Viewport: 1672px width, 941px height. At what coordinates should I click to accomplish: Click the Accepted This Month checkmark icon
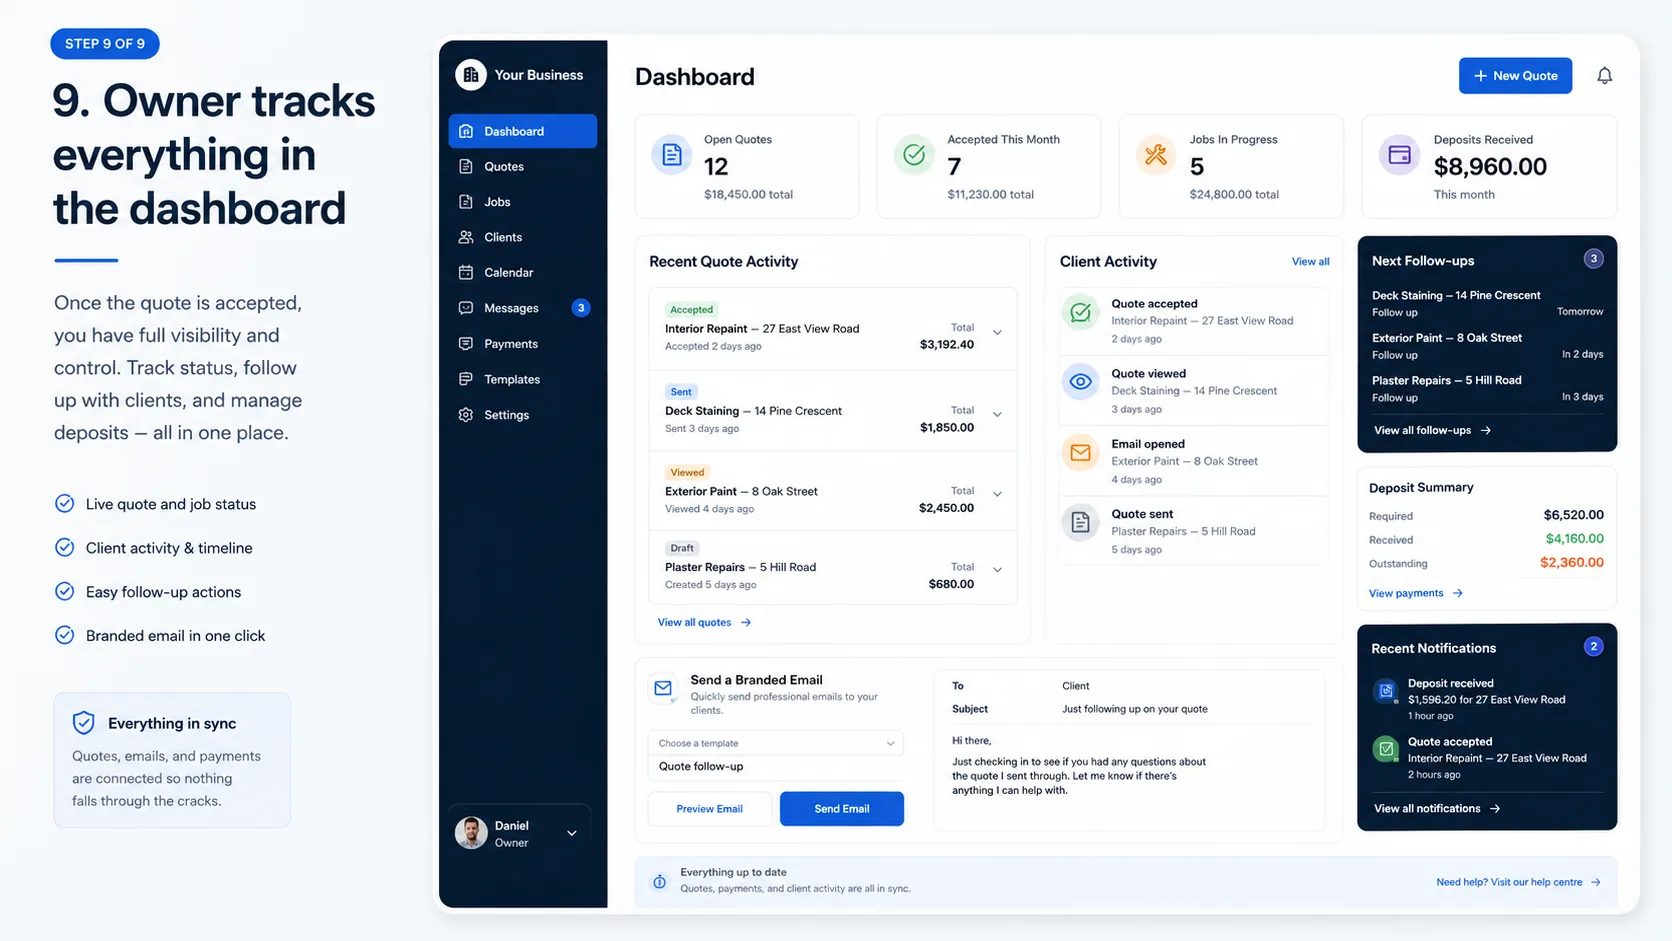tap(914, 155)
